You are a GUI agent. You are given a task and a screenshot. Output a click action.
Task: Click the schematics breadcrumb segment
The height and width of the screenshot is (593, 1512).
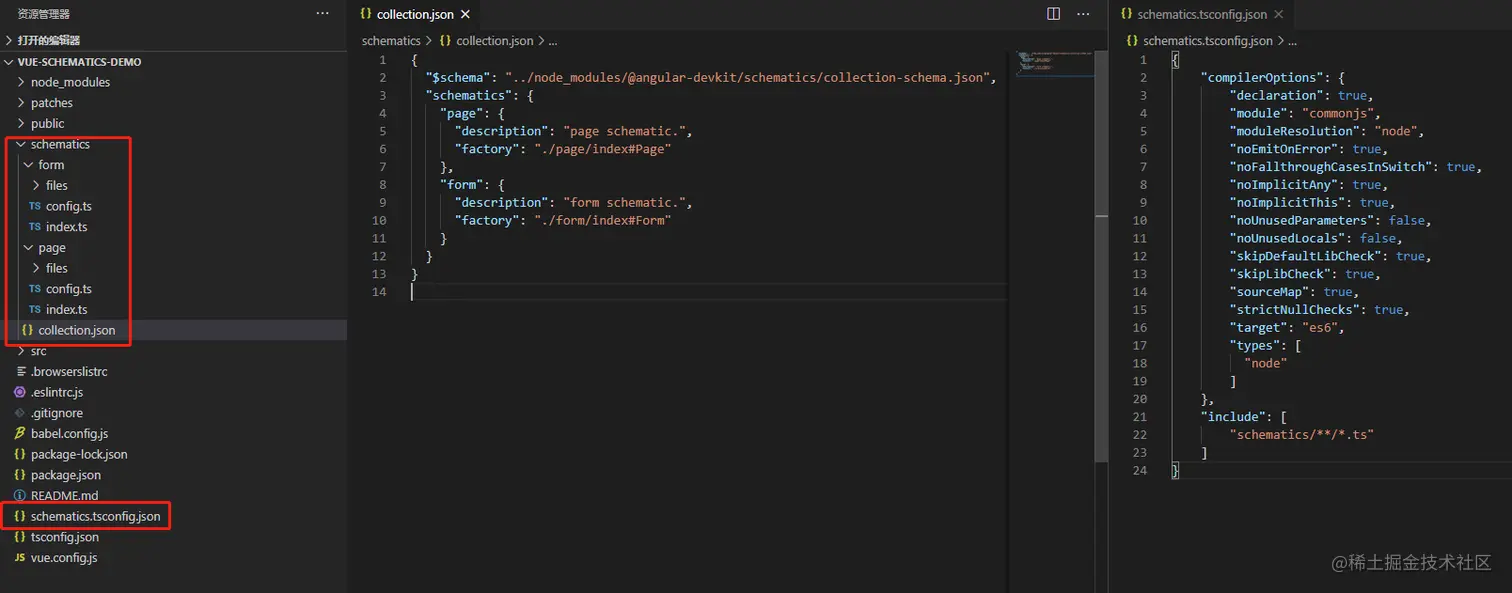point(391,41)
